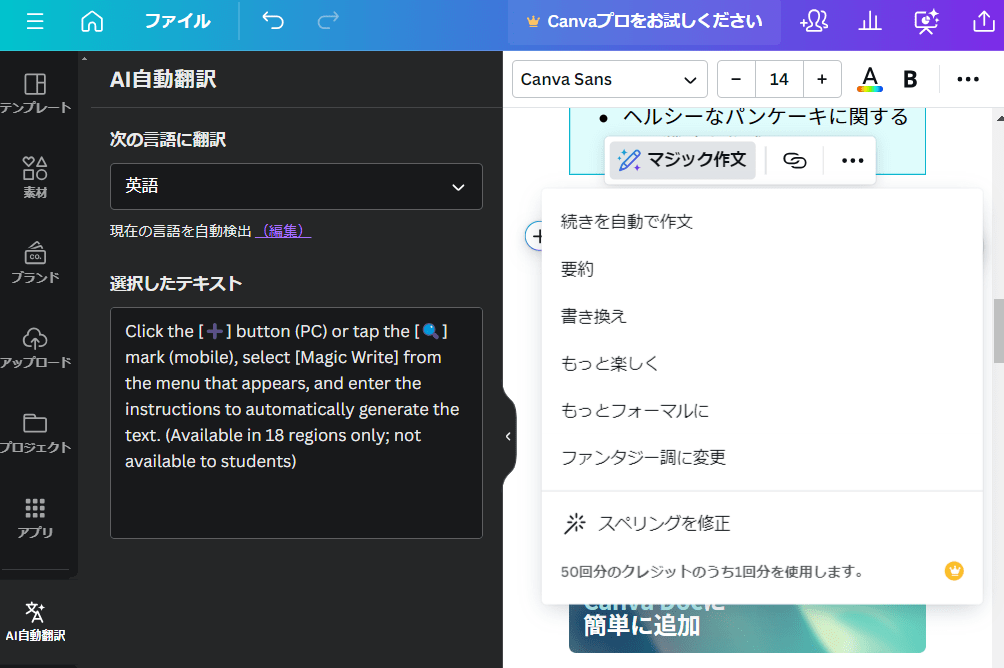Select 書き換え menu item
The width and height of the screenshot is (1004, 668).
tap(762, 316)
